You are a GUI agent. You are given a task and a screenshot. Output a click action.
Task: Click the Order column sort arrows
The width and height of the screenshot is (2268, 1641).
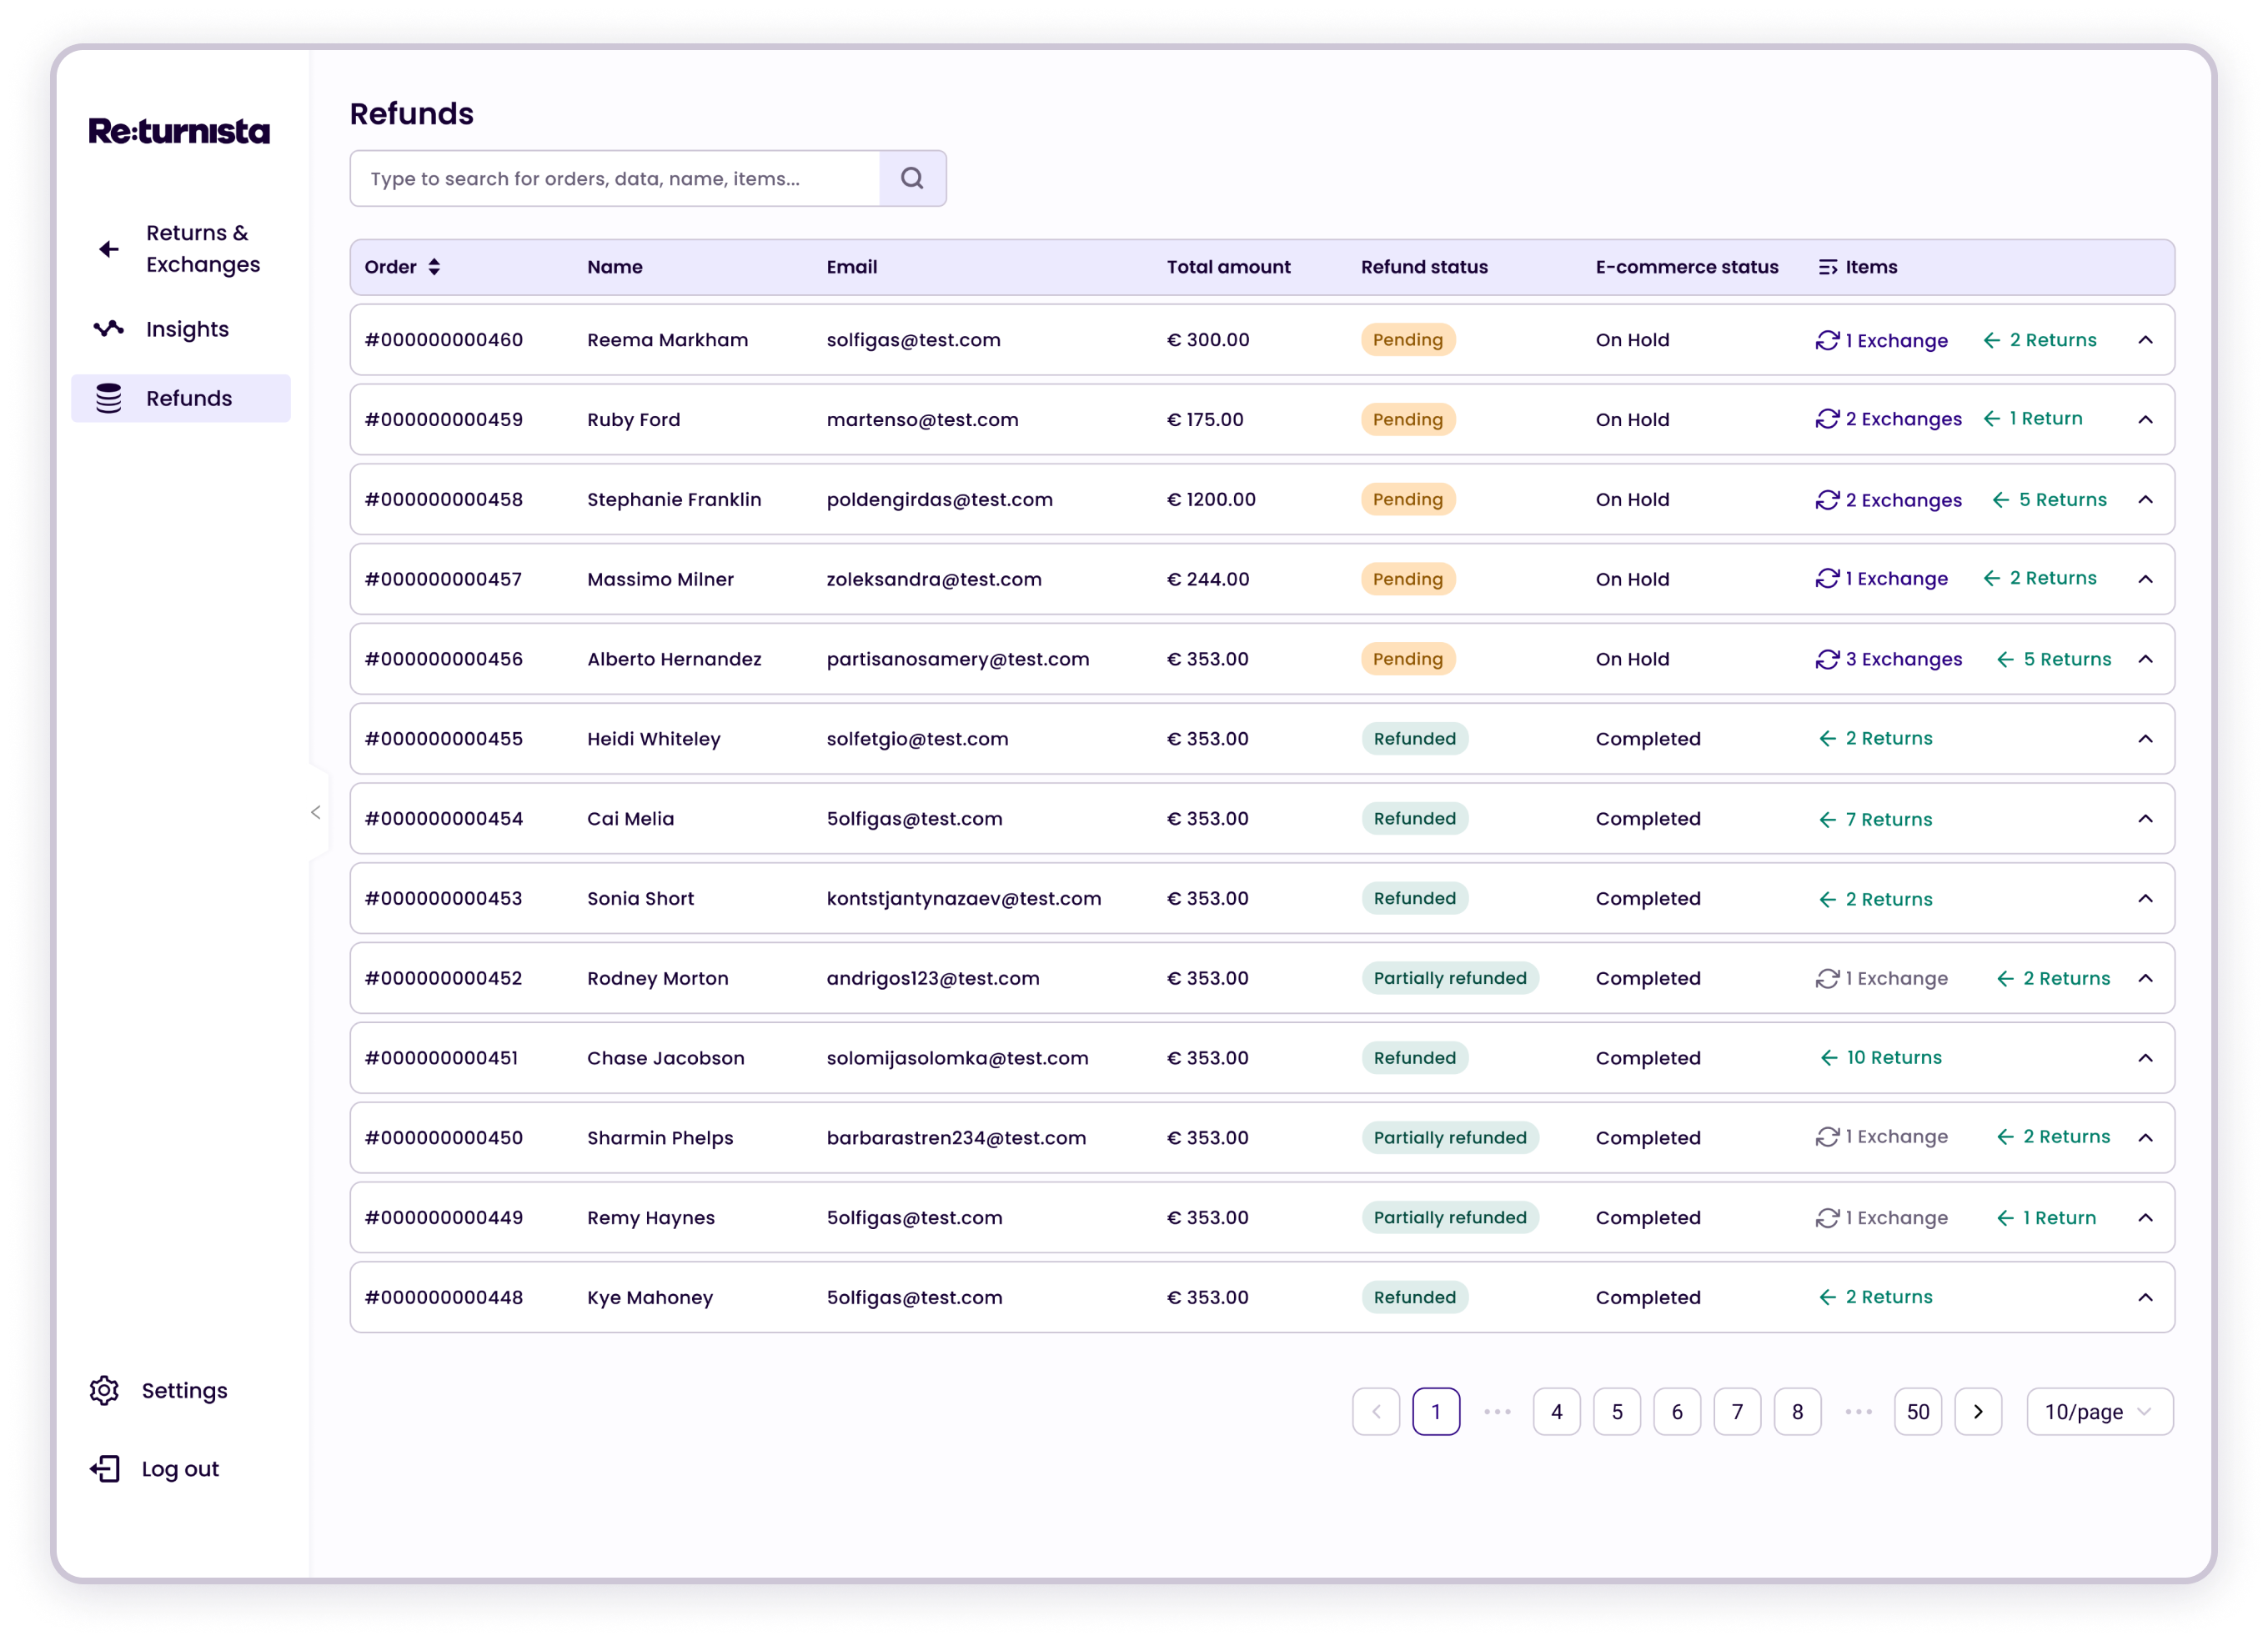[x=434, y=267]
